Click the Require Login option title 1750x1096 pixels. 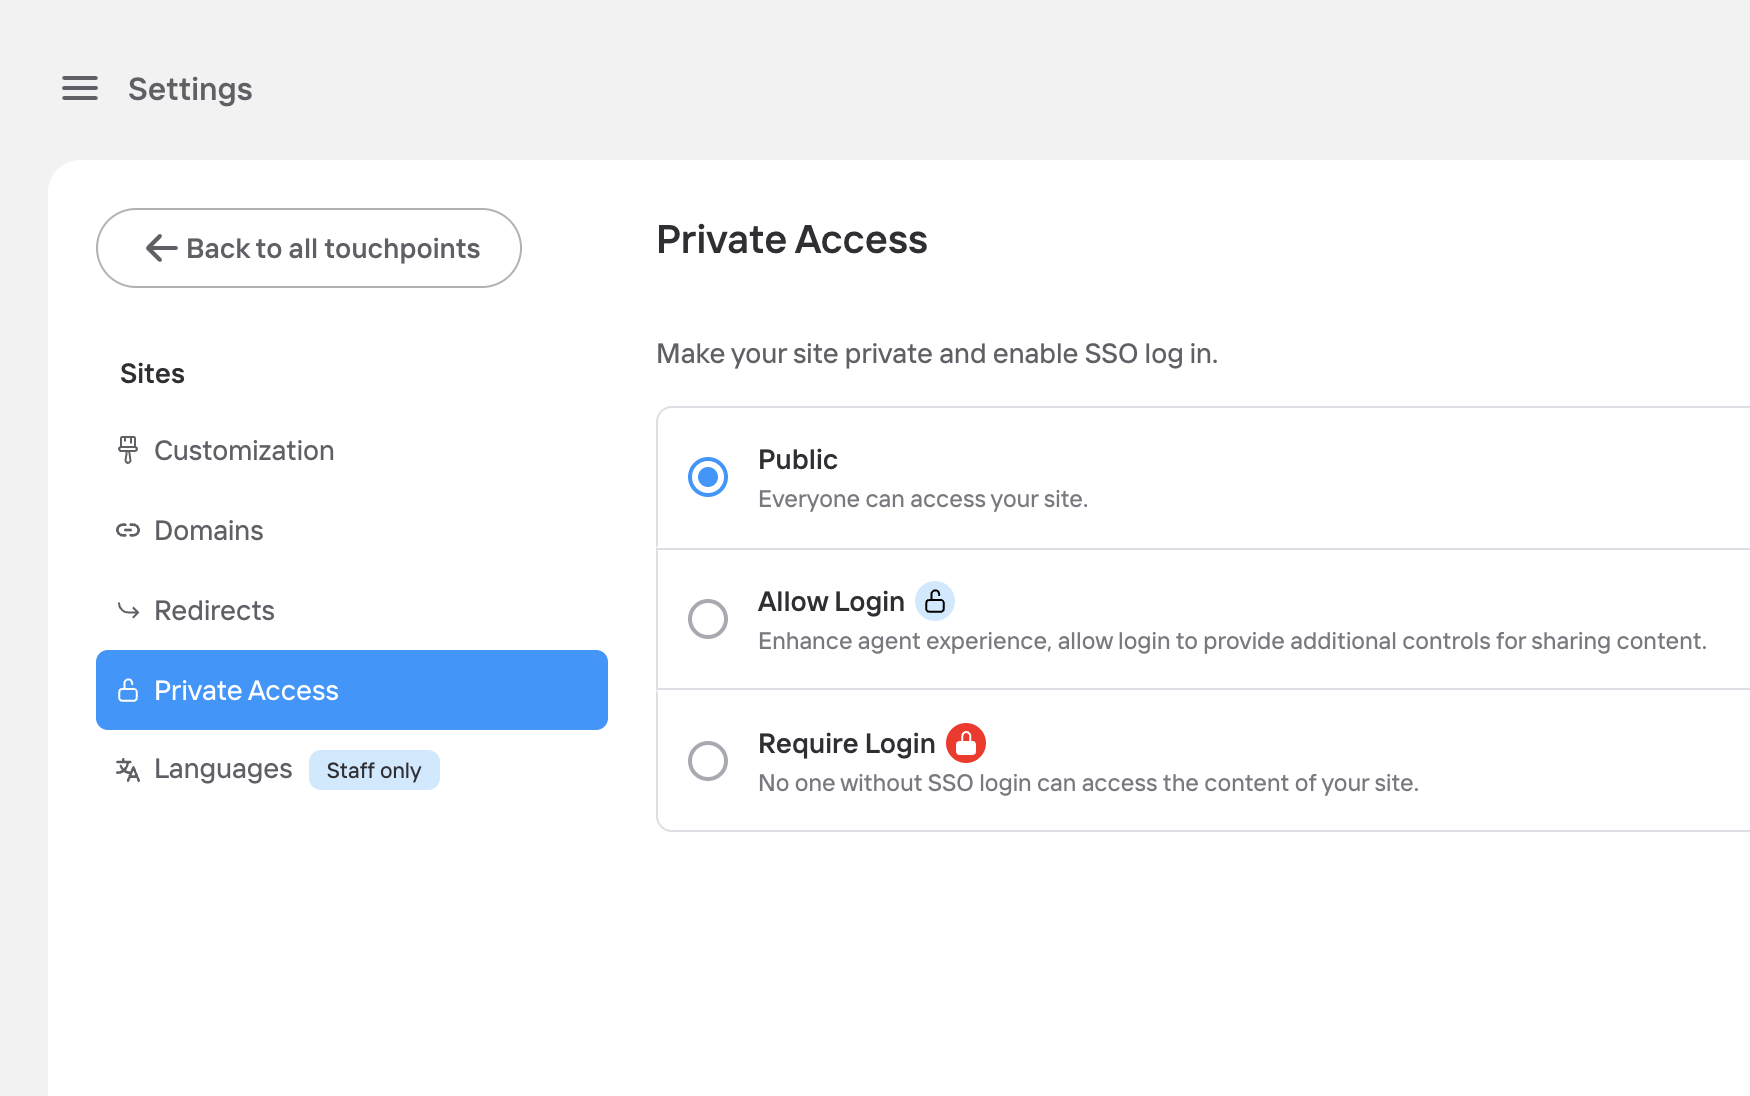pos(846,743)
